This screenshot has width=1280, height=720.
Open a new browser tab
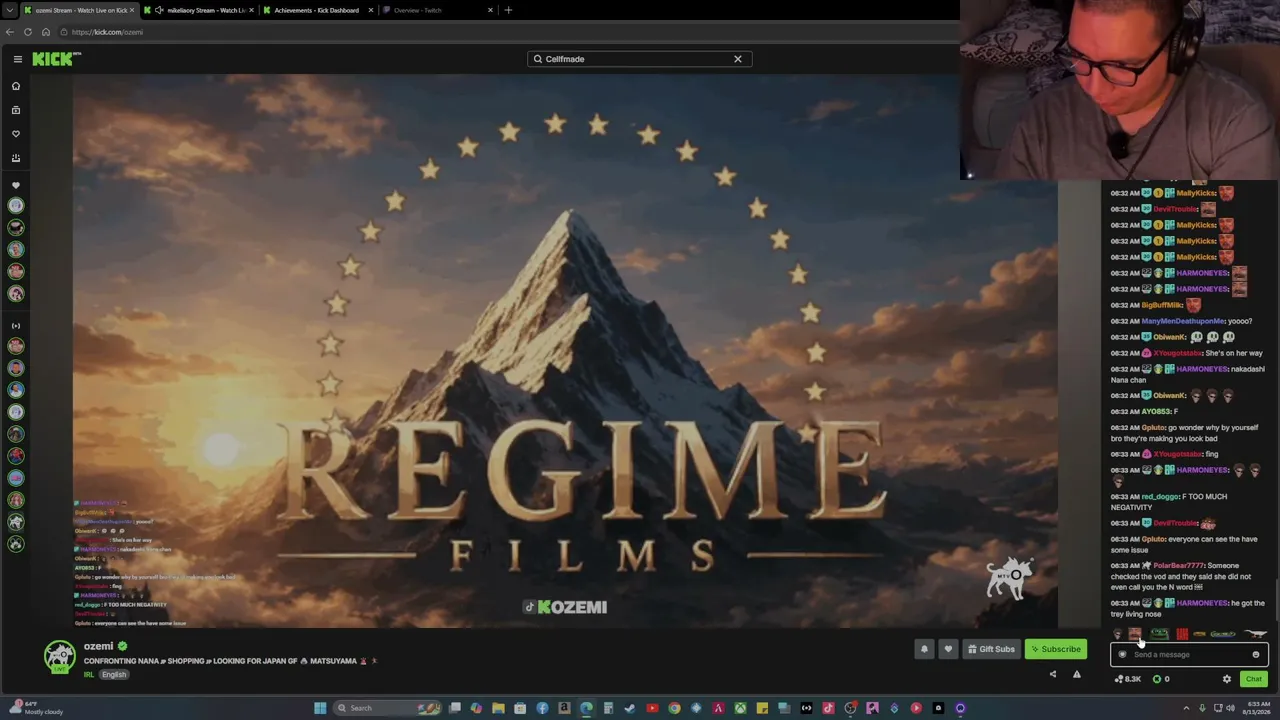point(508,10)
